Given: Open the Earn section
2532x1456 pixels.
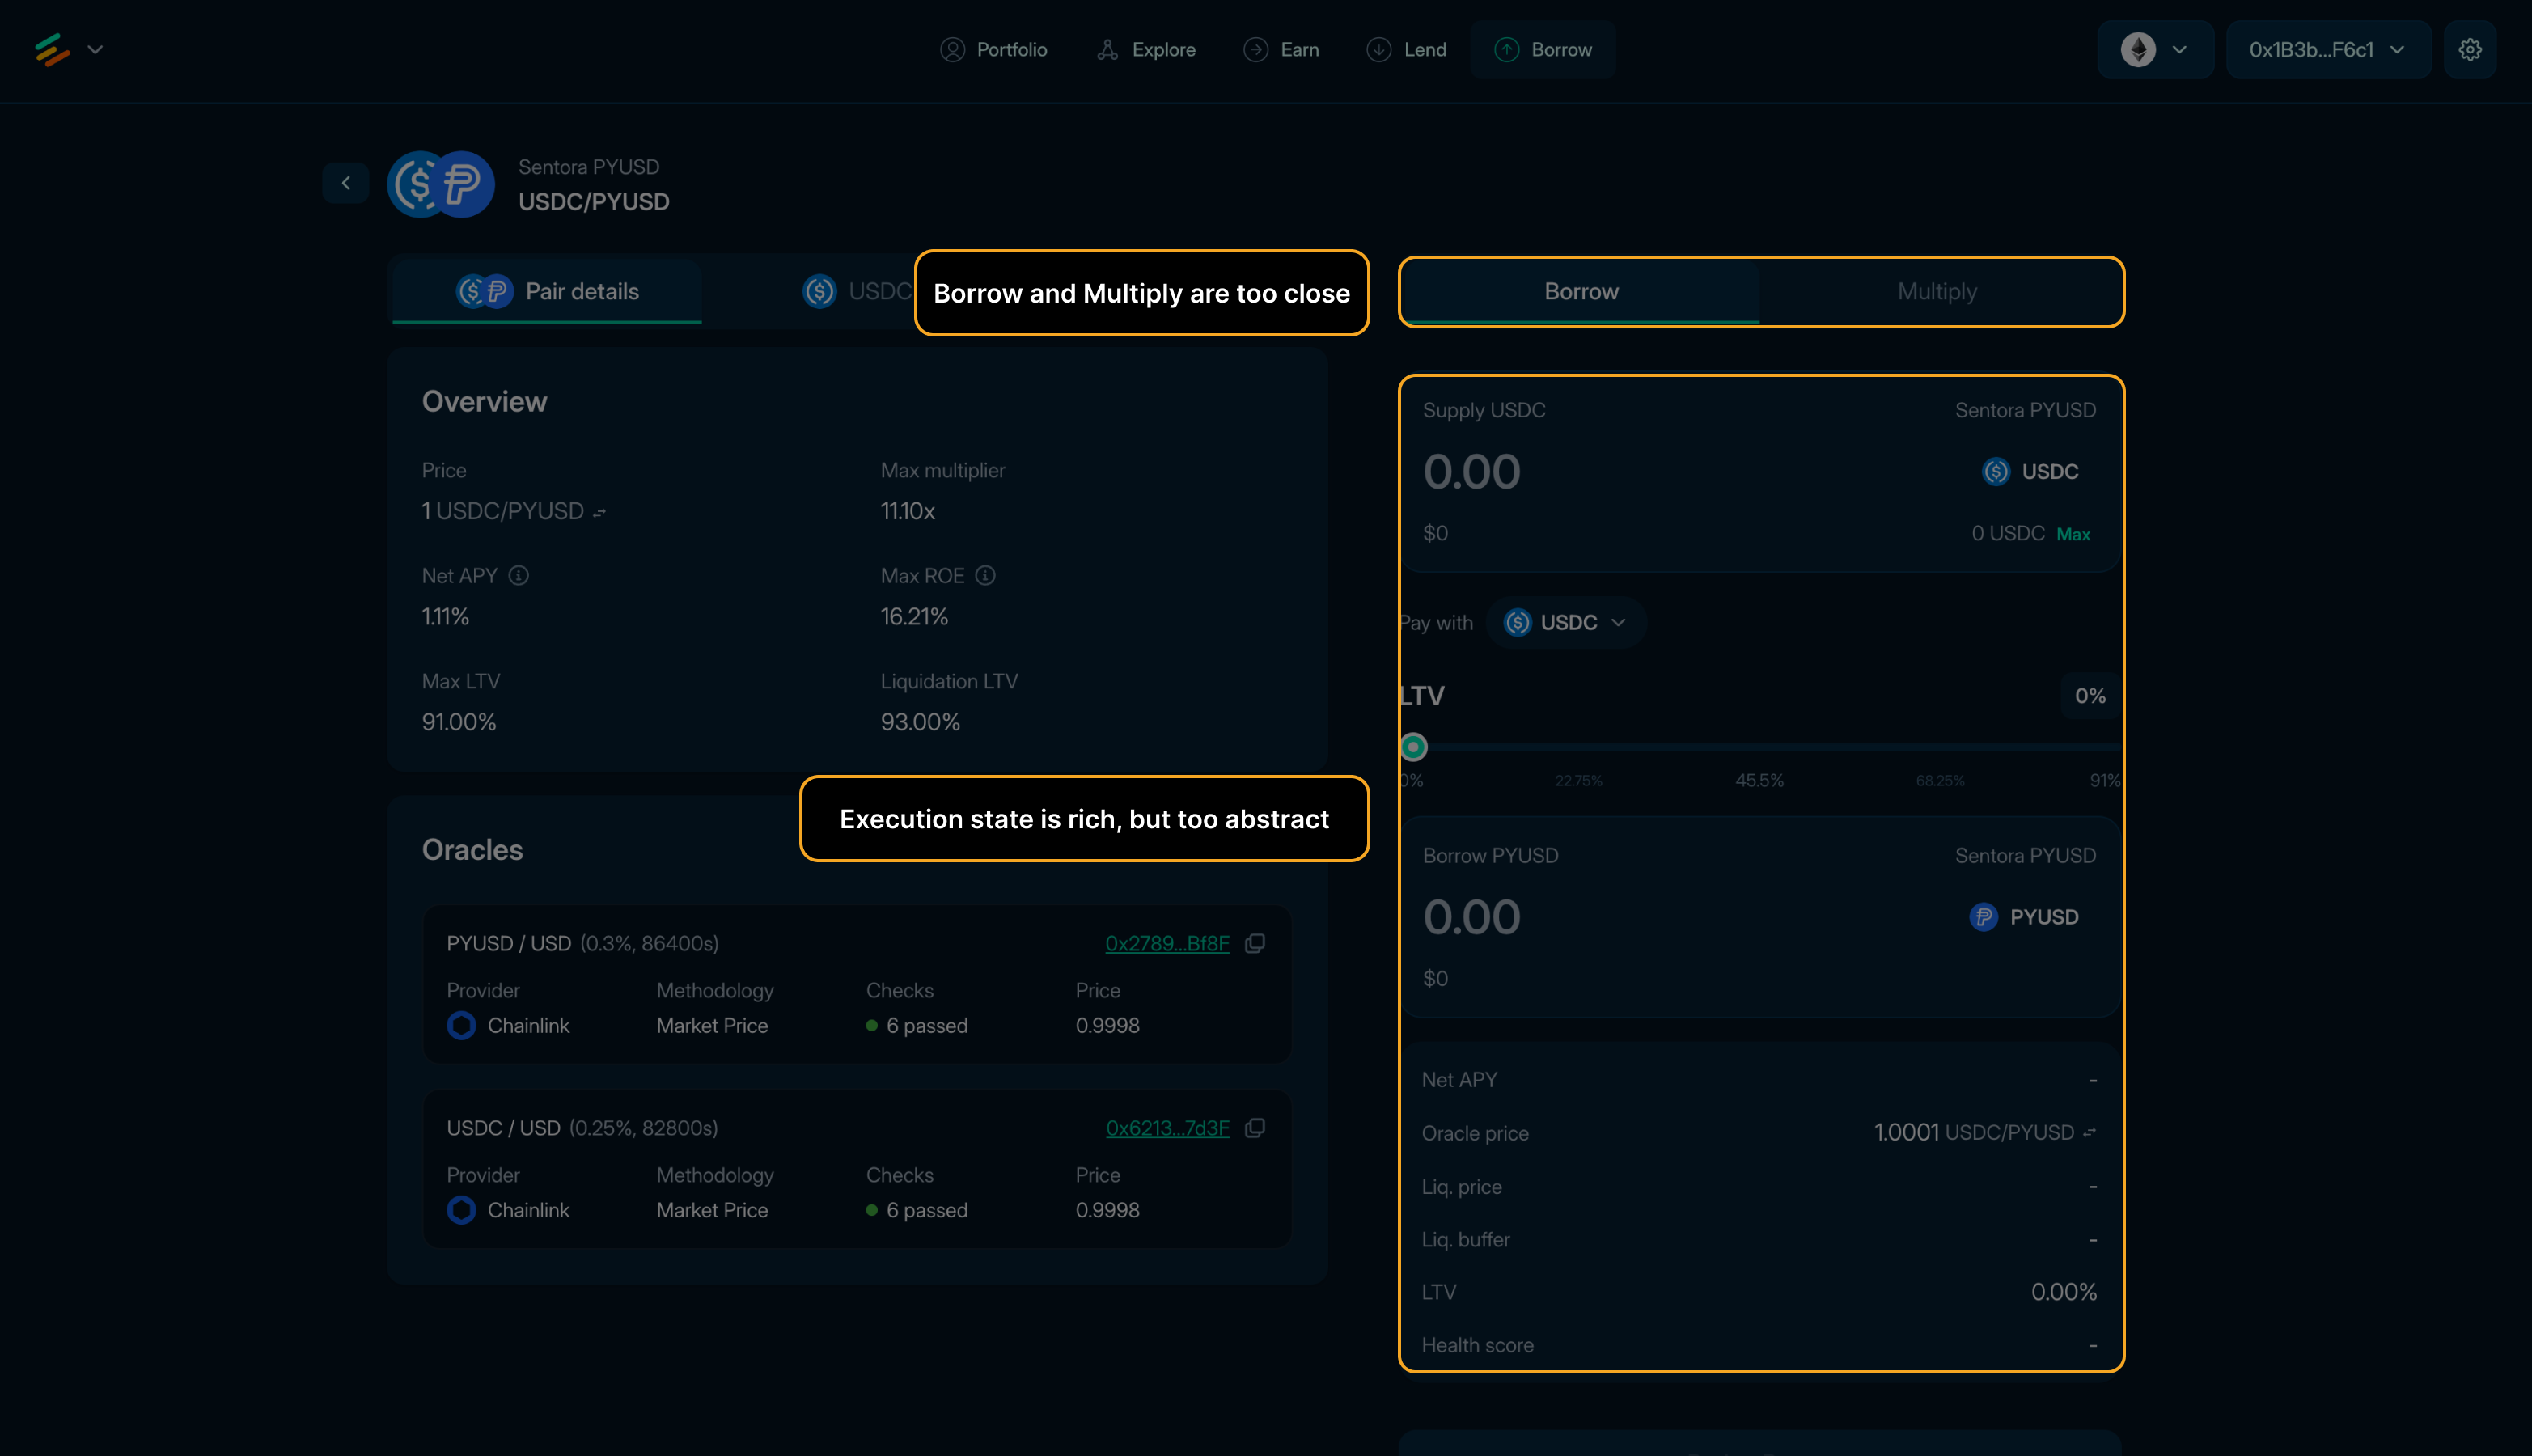Looking at the screenshot, I should pyautogui.click(x=1281, y=49).
